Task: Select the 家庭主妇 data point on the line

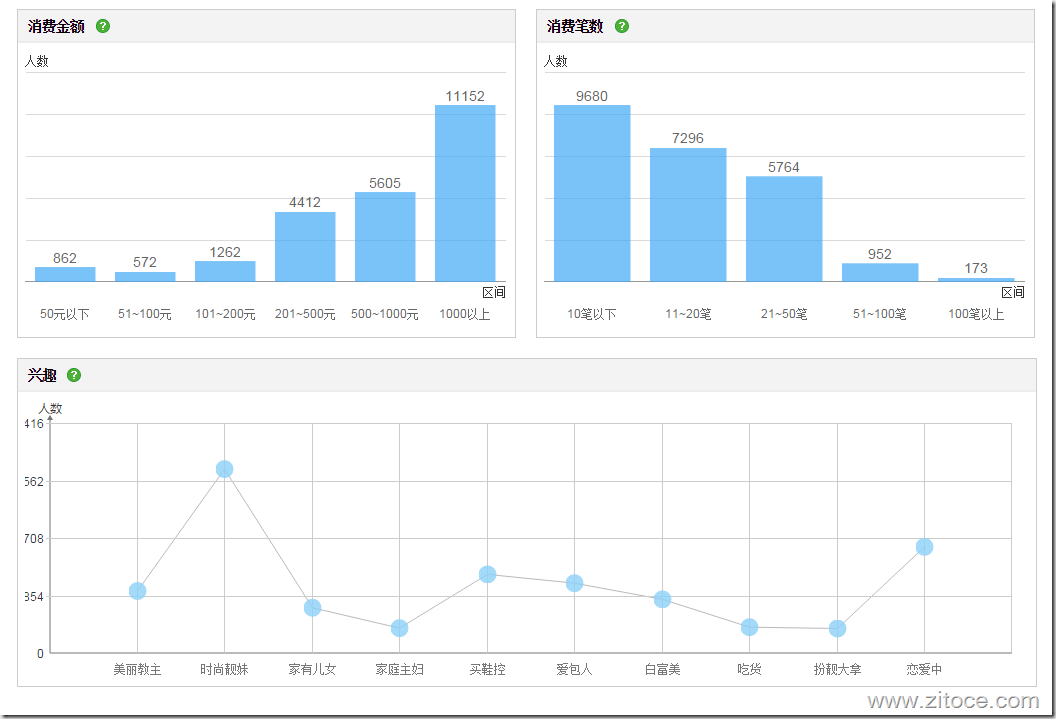Action: (400, 628)
